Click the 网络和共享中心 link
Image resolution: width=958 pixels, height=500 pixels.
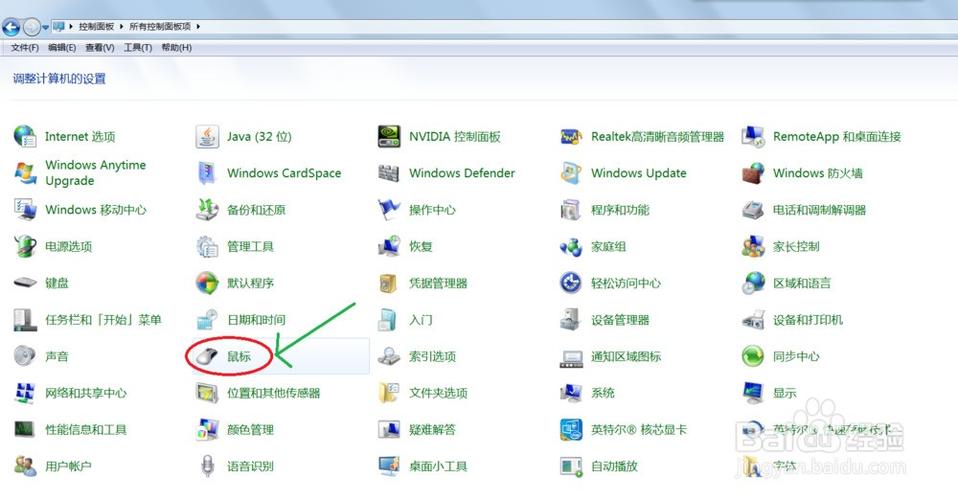(86, 393)
